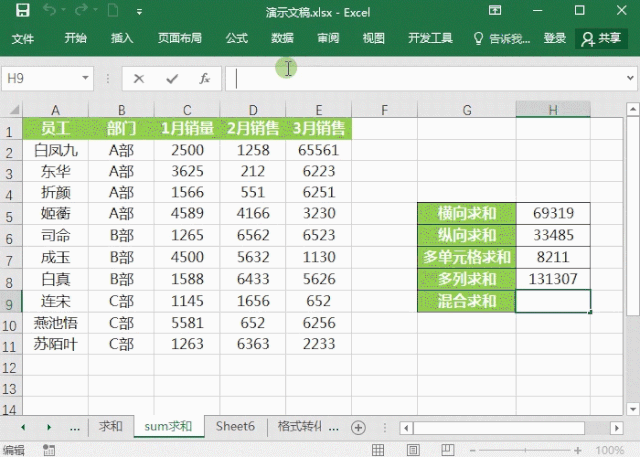
Task: Cancel formula entry with the X icon
Action: pos(139,78)
